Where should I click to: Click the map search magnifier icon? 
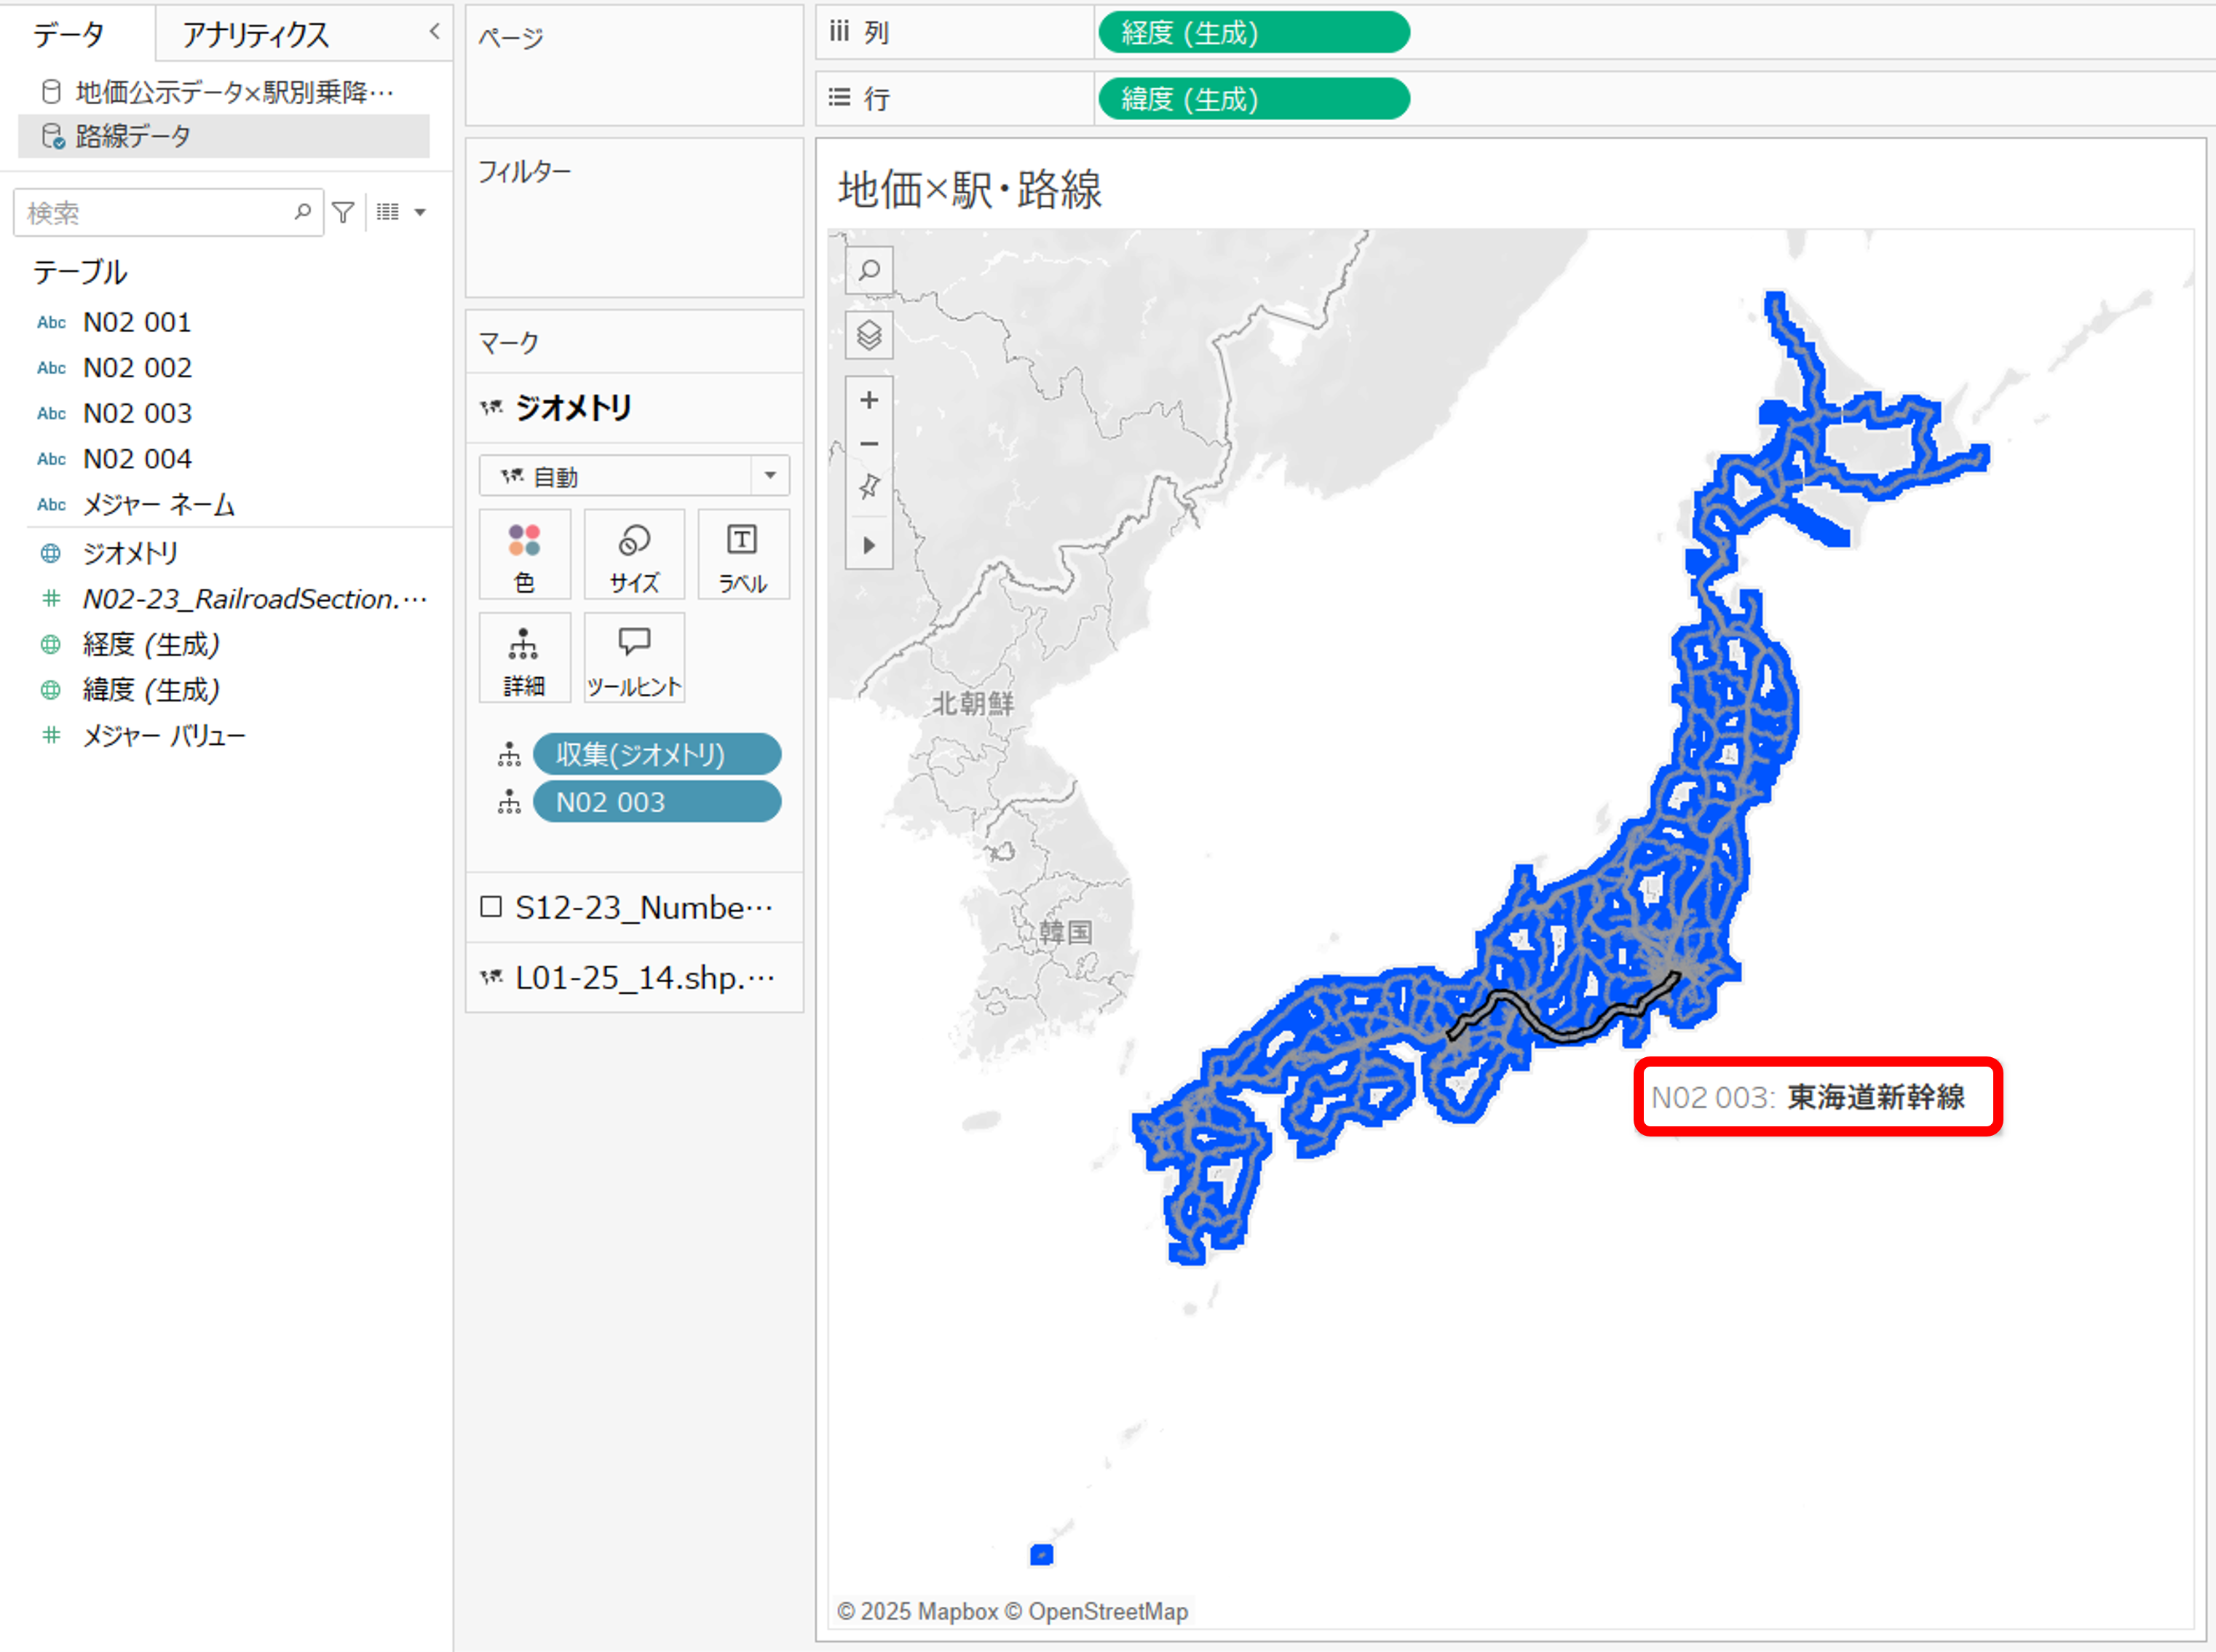869,270
